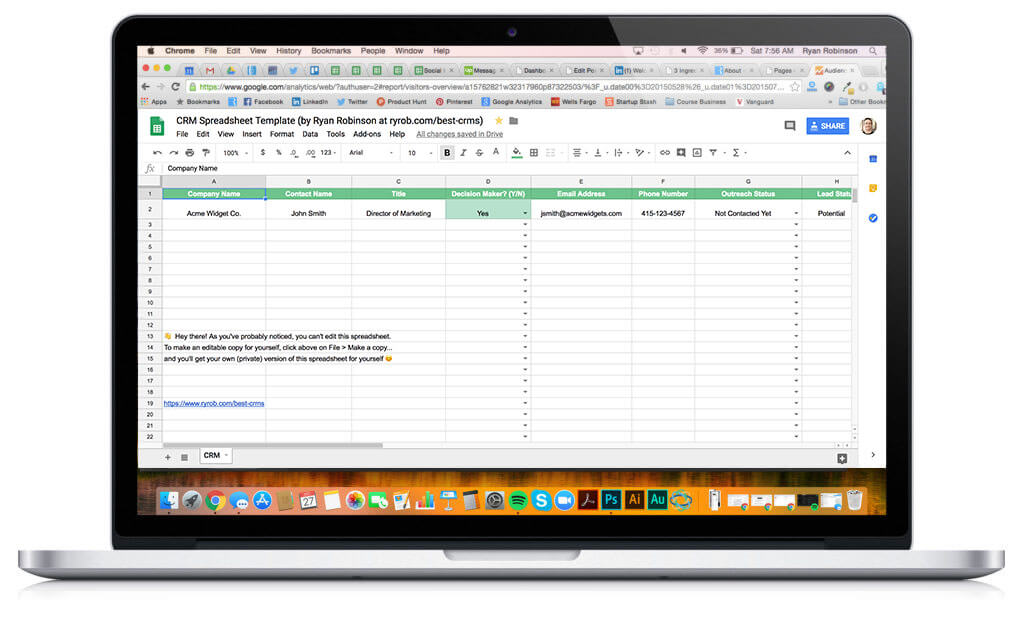Select the print icon in the toolbar

[x=189, y=152]
